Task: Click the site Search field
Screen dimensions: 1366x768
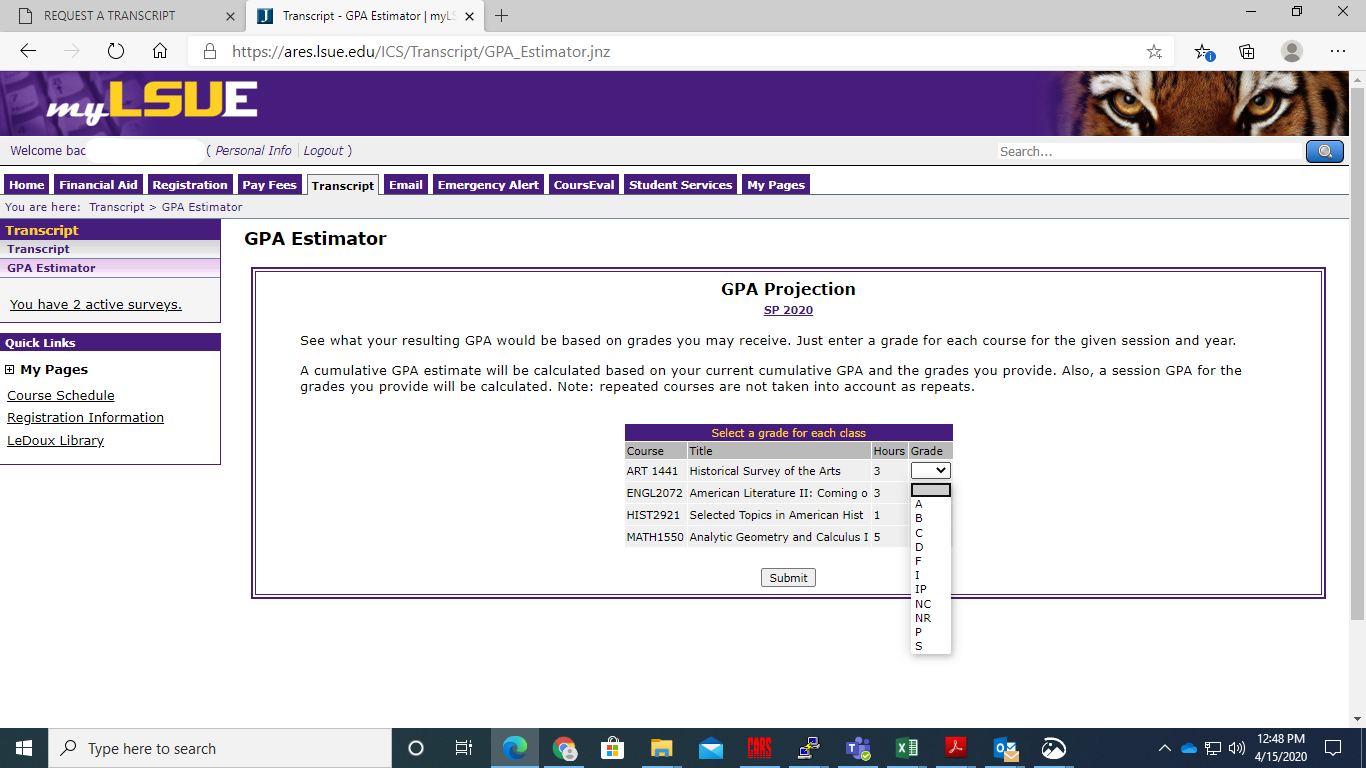Action: click(1150, 152)
